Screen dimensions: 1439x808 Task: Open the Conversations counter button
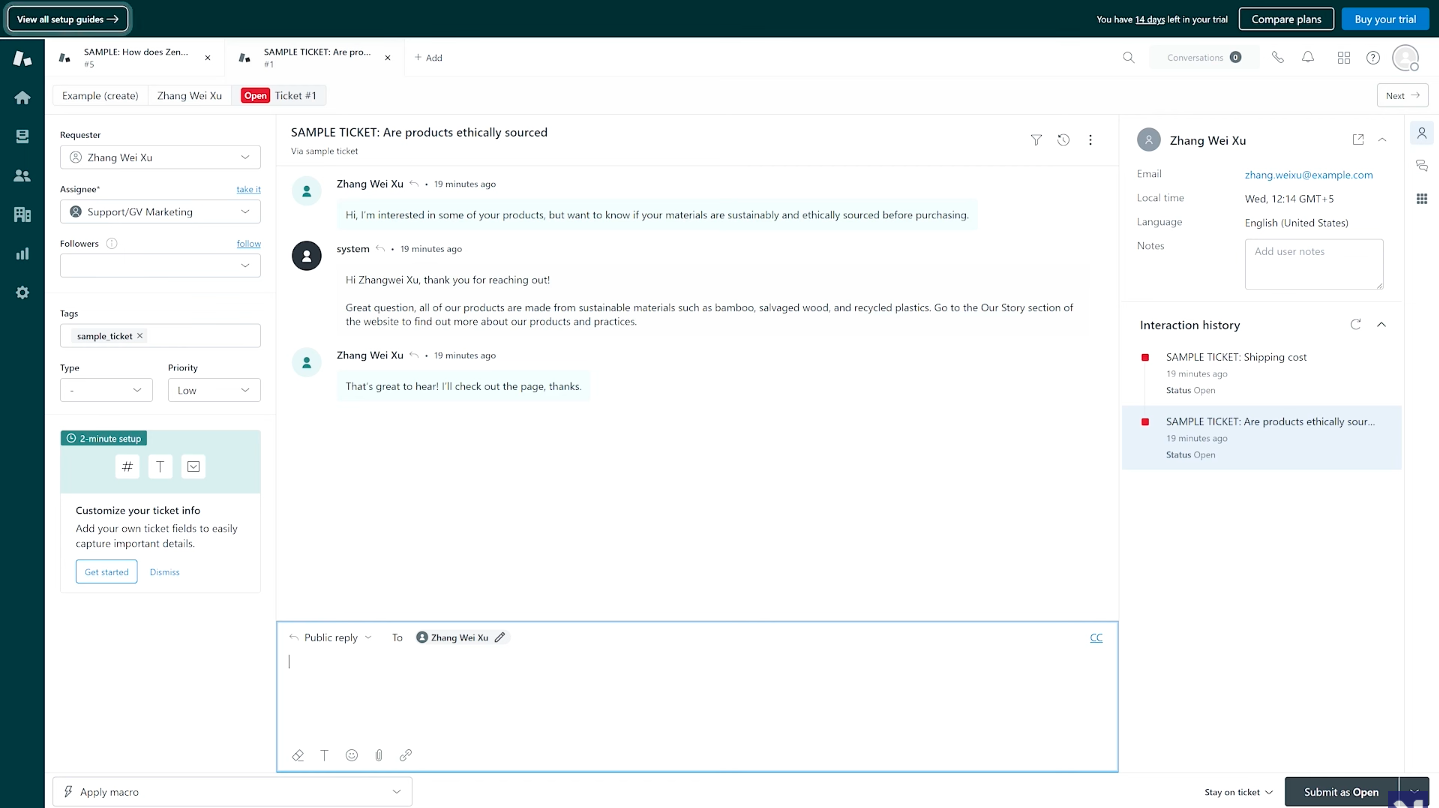coord(1204,58)
